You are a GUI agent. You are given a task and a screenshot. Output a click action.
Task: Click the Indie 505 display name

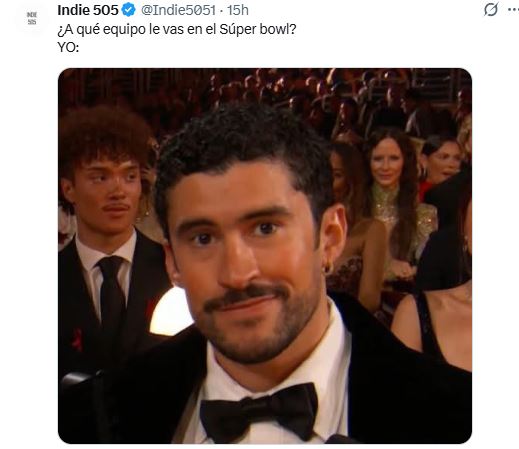(x=88, y=10)
